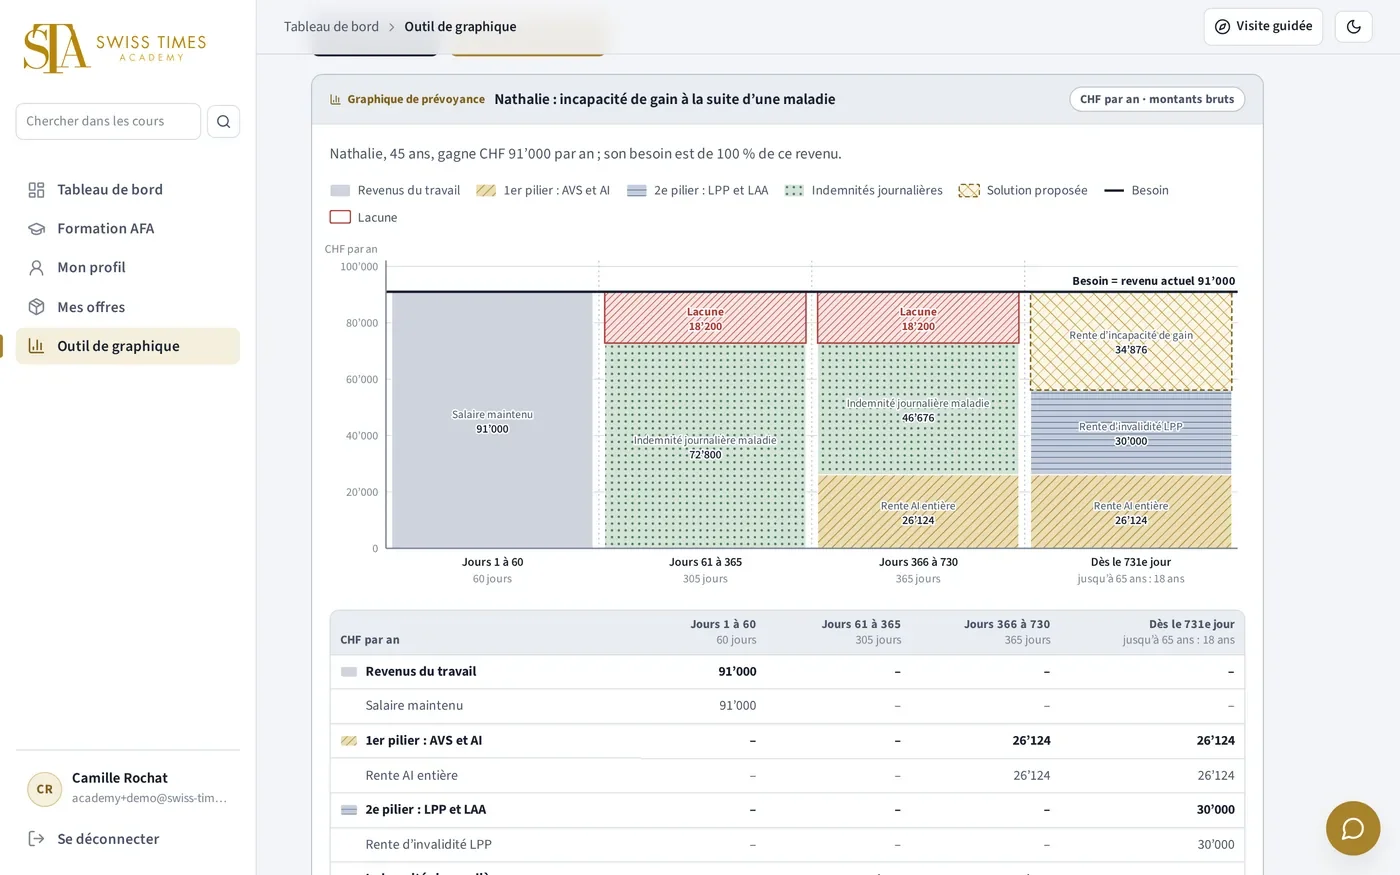This screenshot has width=1400, height=875.
Task: Click the CHF par an montants bruts pill
Action: [x=1157, y=99]
